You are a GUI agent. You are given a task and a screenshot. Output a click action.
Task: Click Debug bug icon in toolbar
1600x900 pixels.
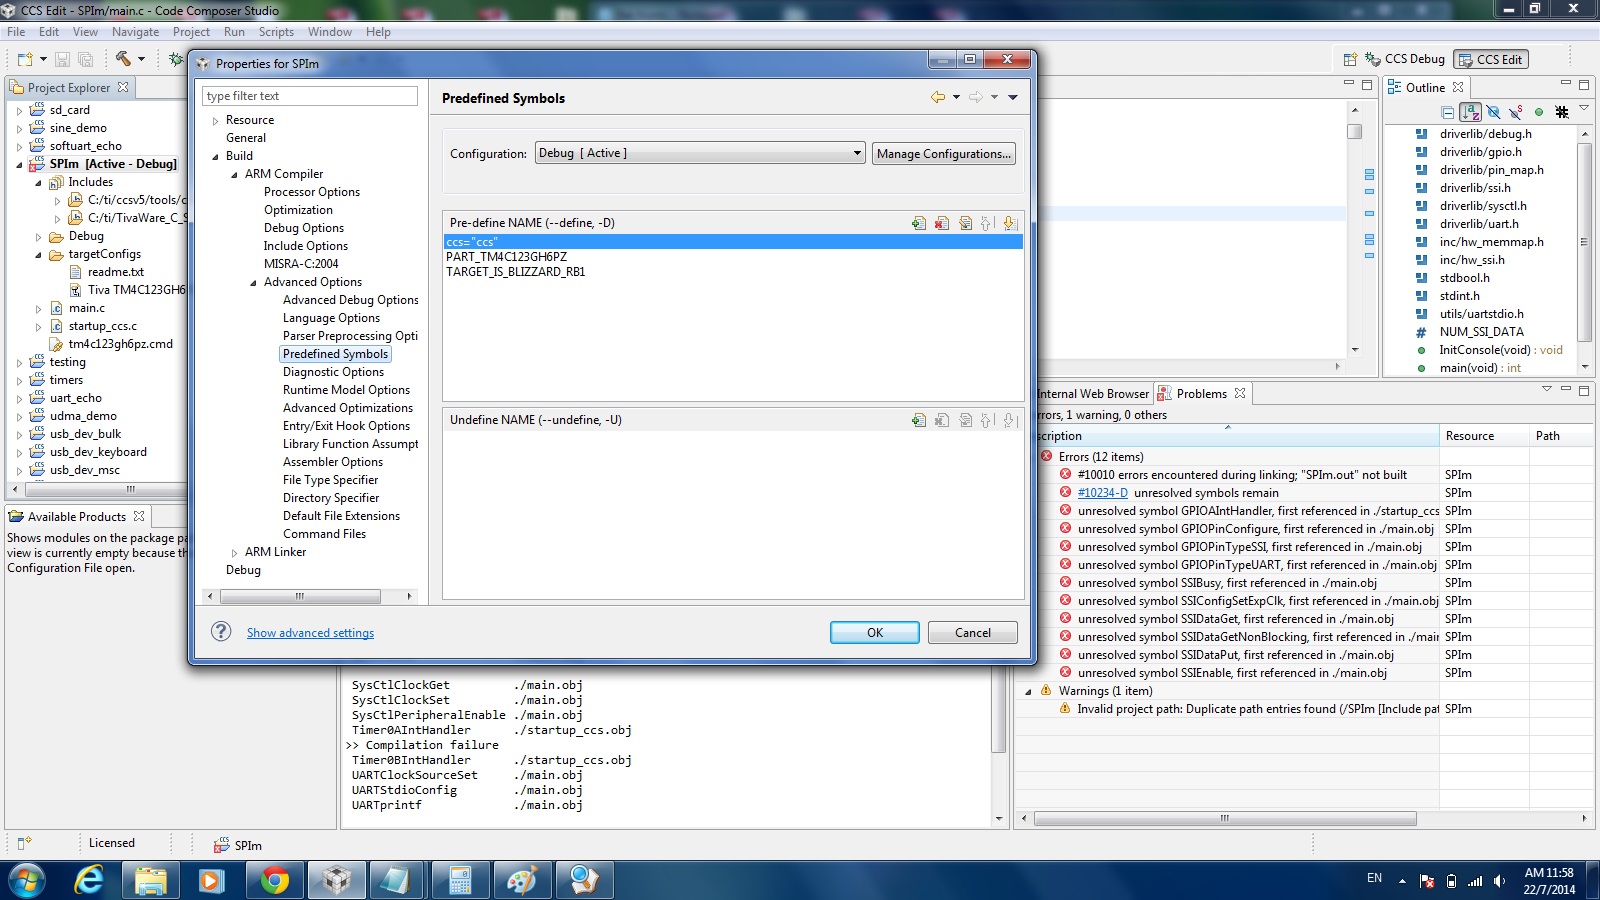(176, 59)
